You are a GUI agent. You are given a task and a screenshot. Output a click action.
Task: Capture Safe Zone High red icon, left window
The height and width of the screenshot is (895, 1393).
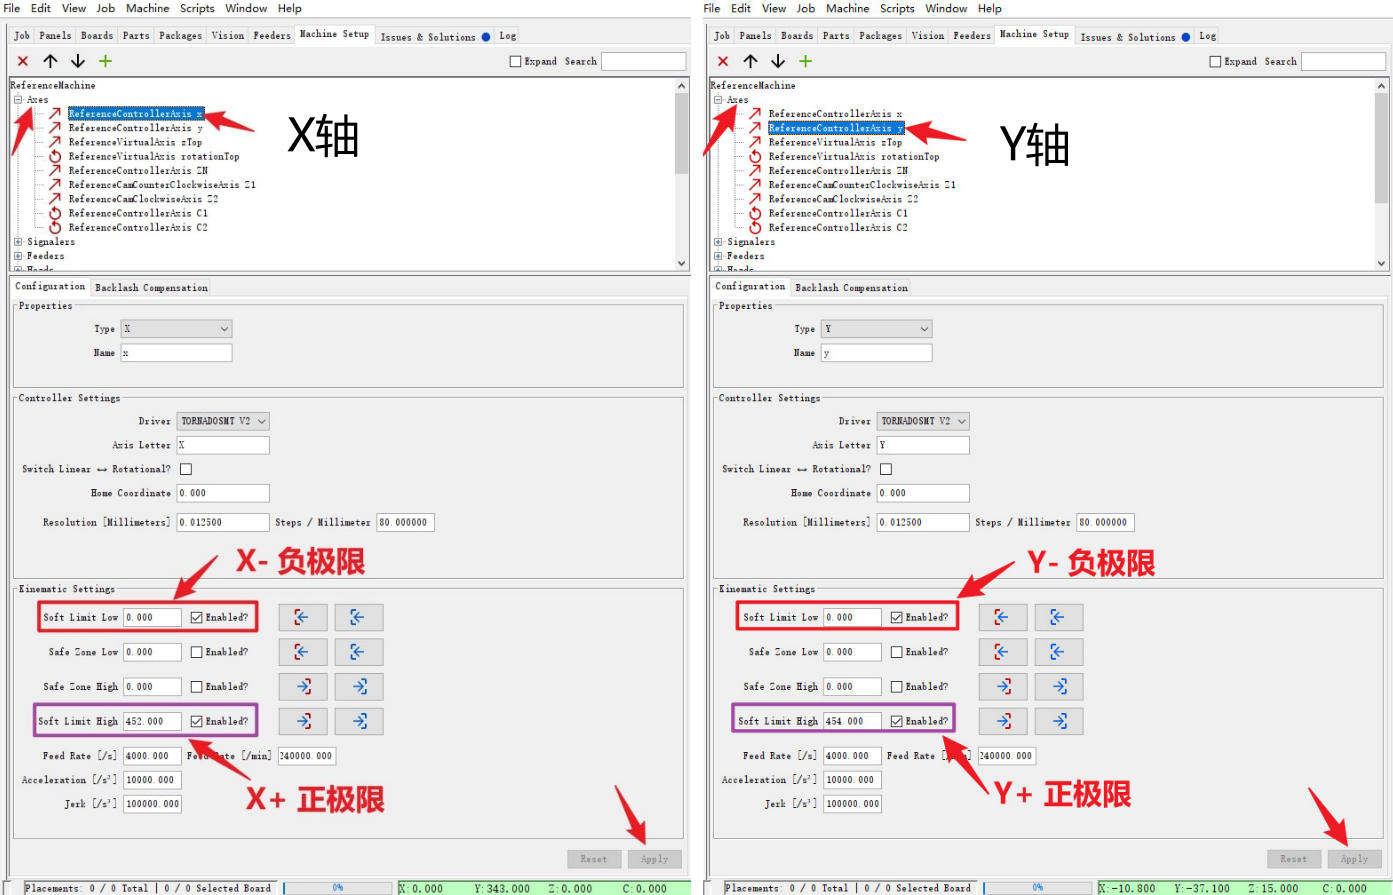pyautogui.click(x=302, y=687)
